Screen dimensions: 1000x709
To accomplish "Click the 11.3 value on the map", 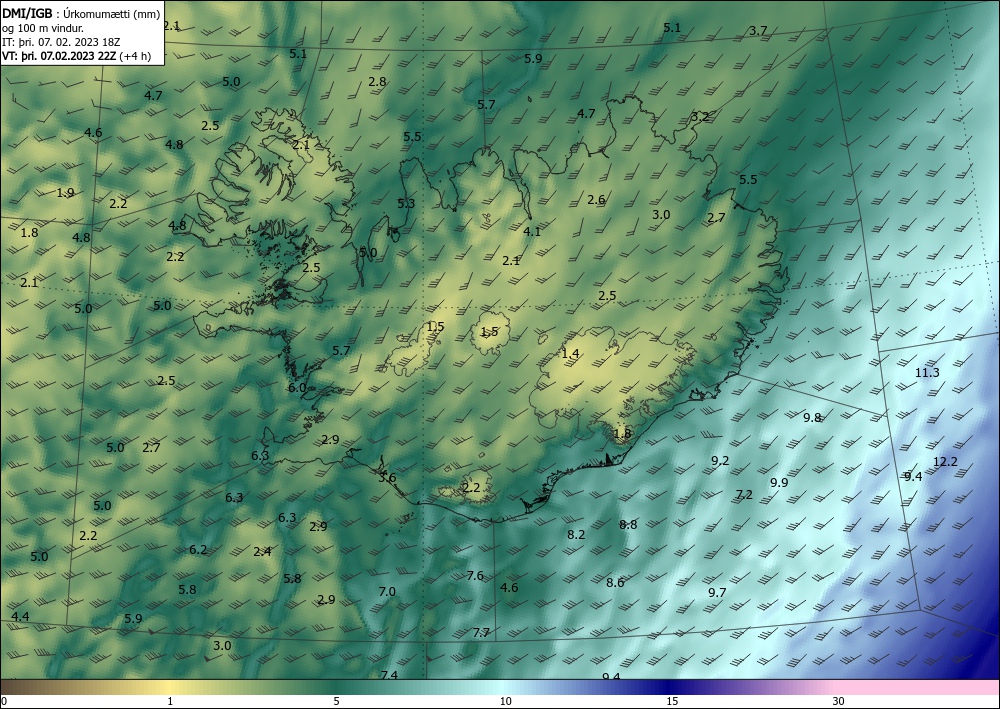I will pyautogui.click(x=927, y=372).
